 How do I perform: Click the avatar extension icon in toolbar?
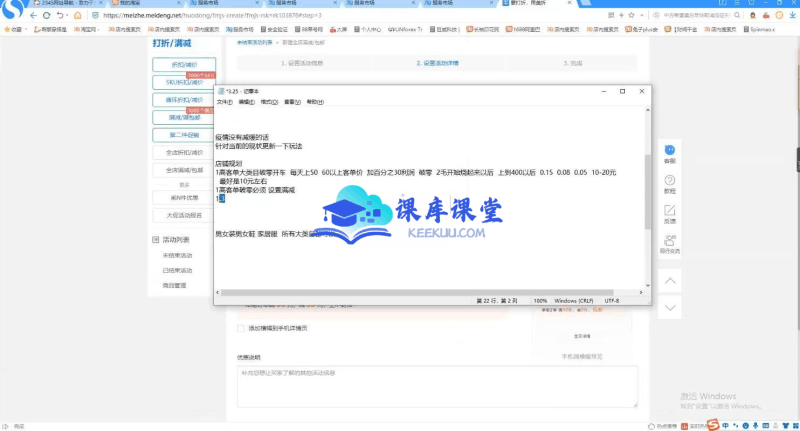(x=753, y=15)
